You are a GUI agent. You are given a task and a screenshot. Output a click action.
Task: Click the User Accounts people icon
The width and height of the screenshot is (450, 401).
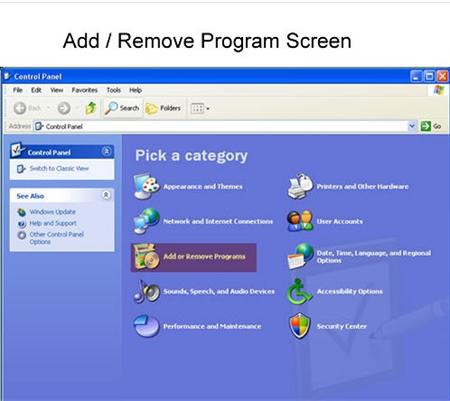tap(300, 221)
